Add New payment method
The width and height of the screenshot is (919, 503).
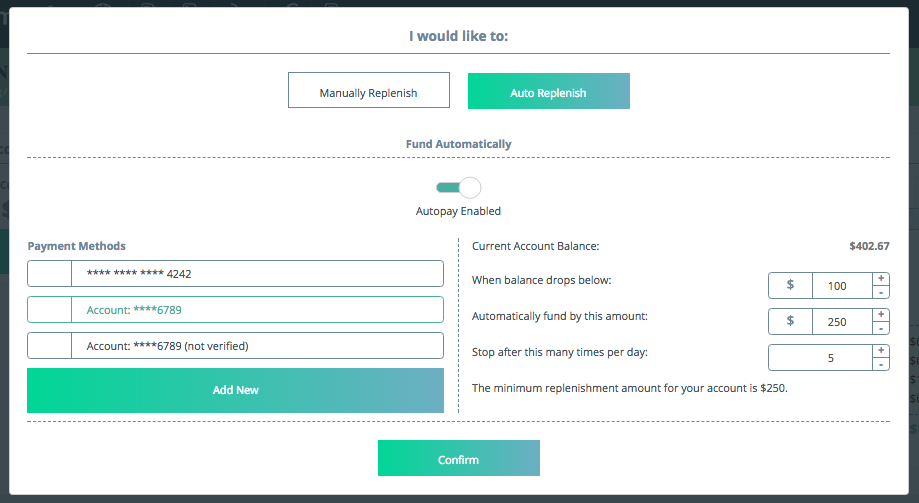click(x=235, y=390)
